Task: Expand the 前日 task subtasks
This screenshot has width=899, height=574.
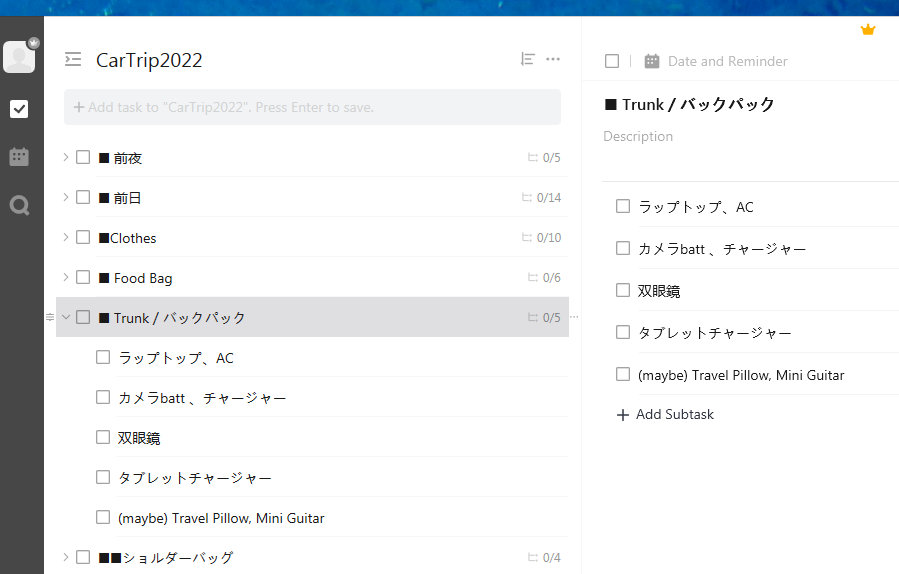Action: coord(65,197)
